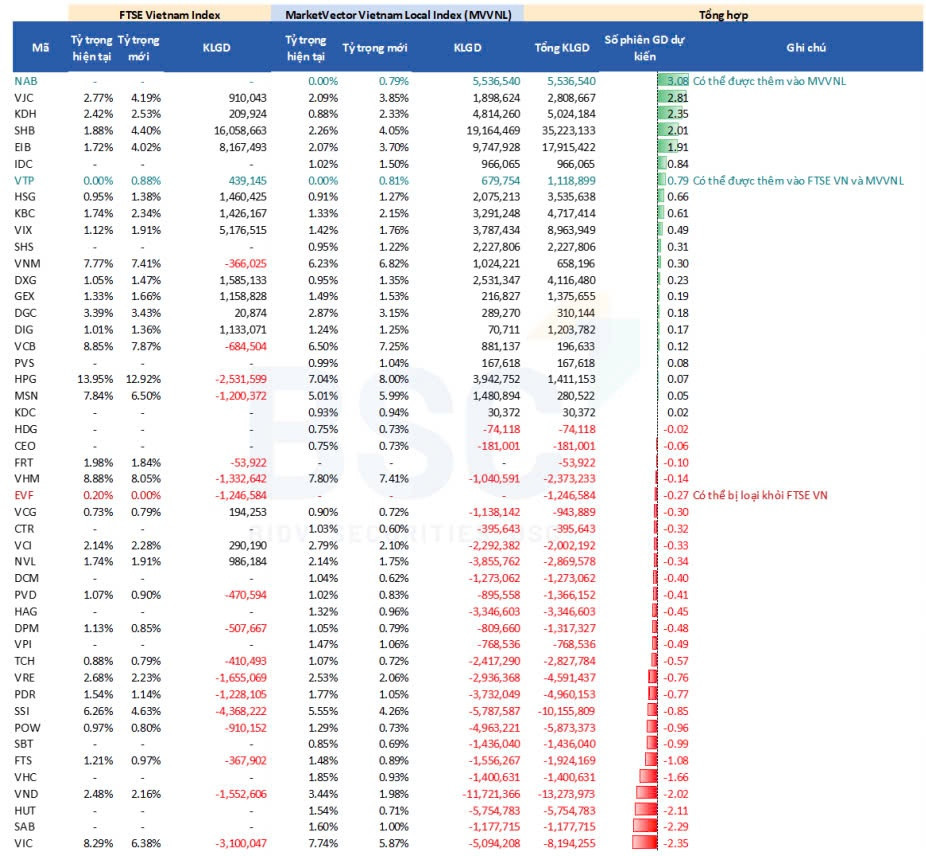The image size is (926, 856).
Task: Select the VIC ticker cell
Action: pos(24,843)
